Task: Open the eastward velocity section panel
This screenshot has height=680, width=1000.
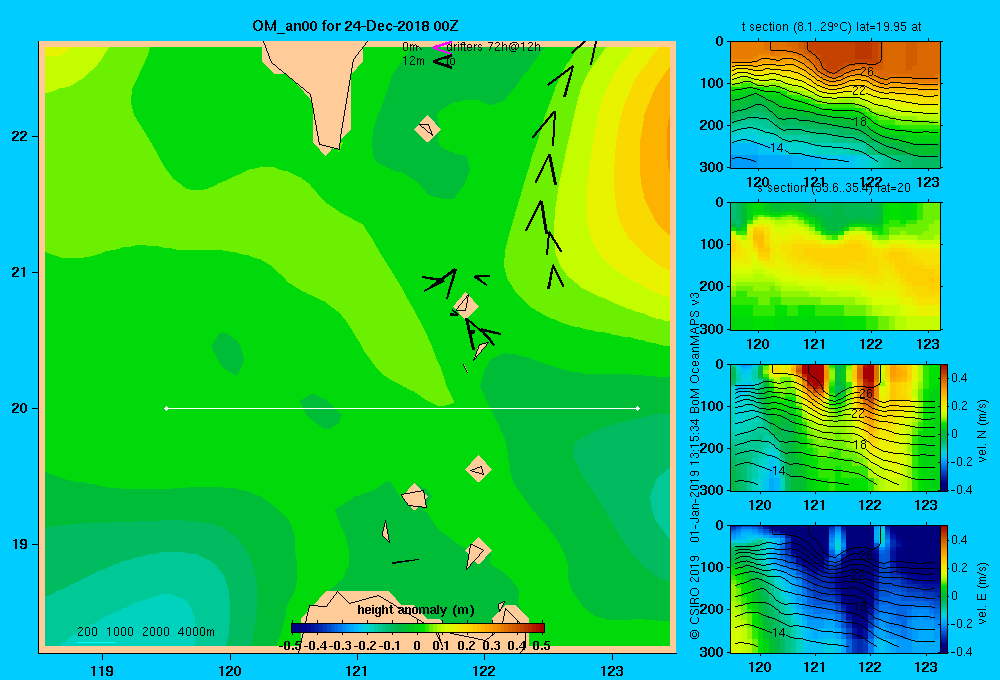Action: coord(835,589)
